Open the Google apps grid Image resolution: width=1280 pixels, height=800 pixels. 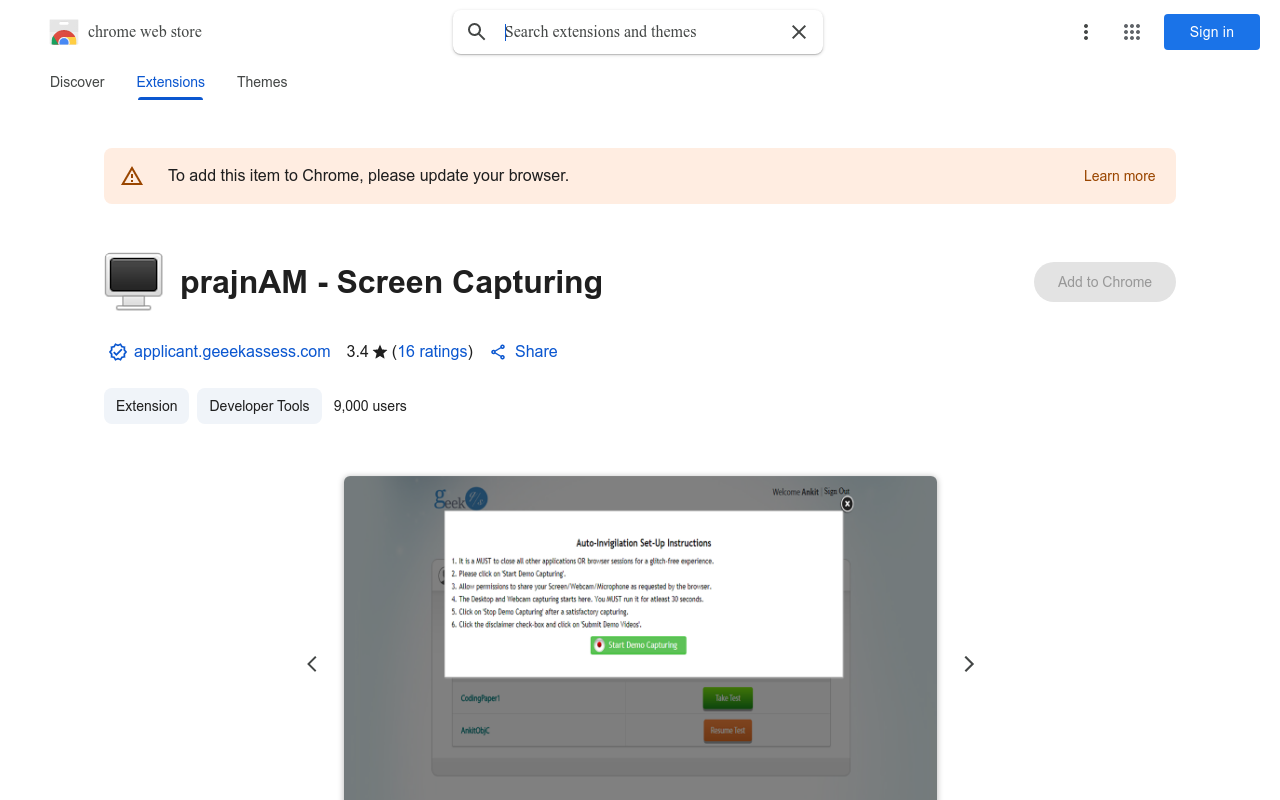tap(1132, 32)
